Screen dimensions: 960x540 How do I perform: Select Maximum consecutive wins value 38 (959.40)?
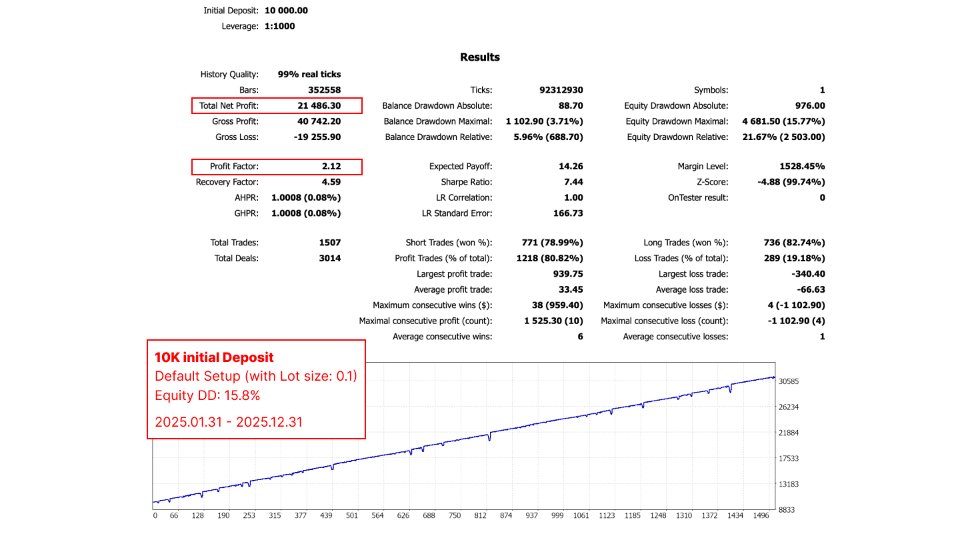pos(558,306)
